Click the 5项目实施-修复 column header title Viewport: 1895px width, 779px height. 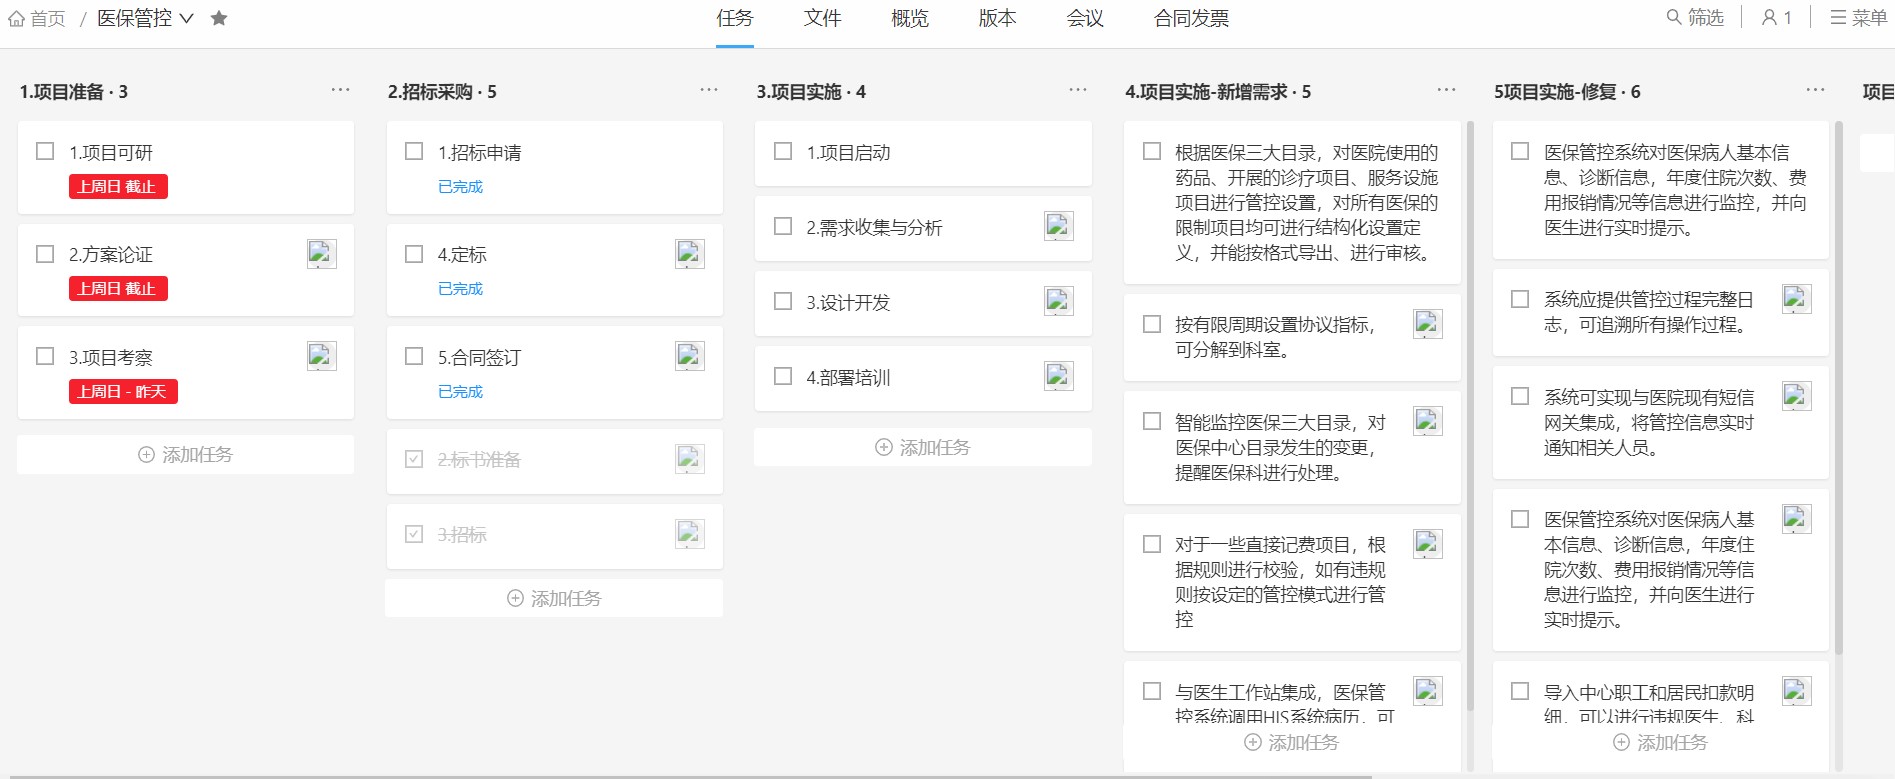pos(1567,91)
